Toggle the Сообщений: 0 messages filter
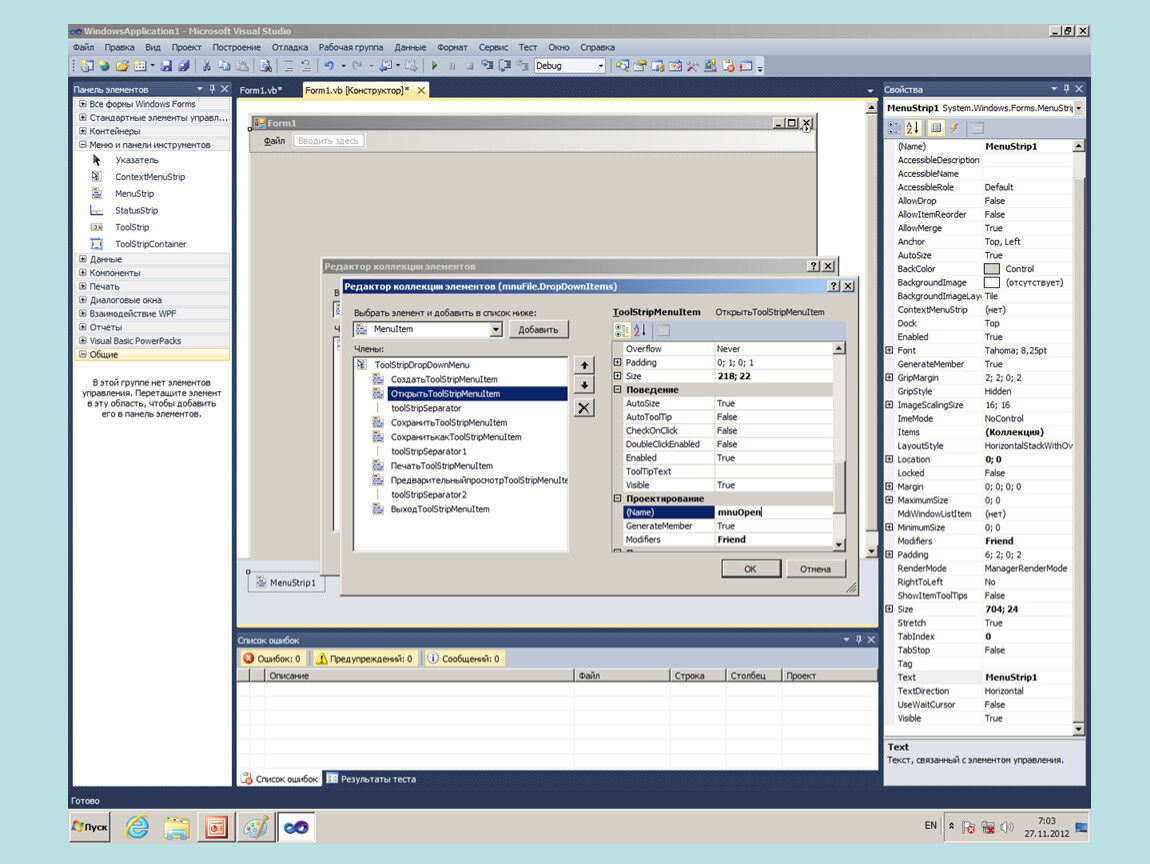Image resolution: width=1150 pixels, height=864 pixels. point(464,659)
